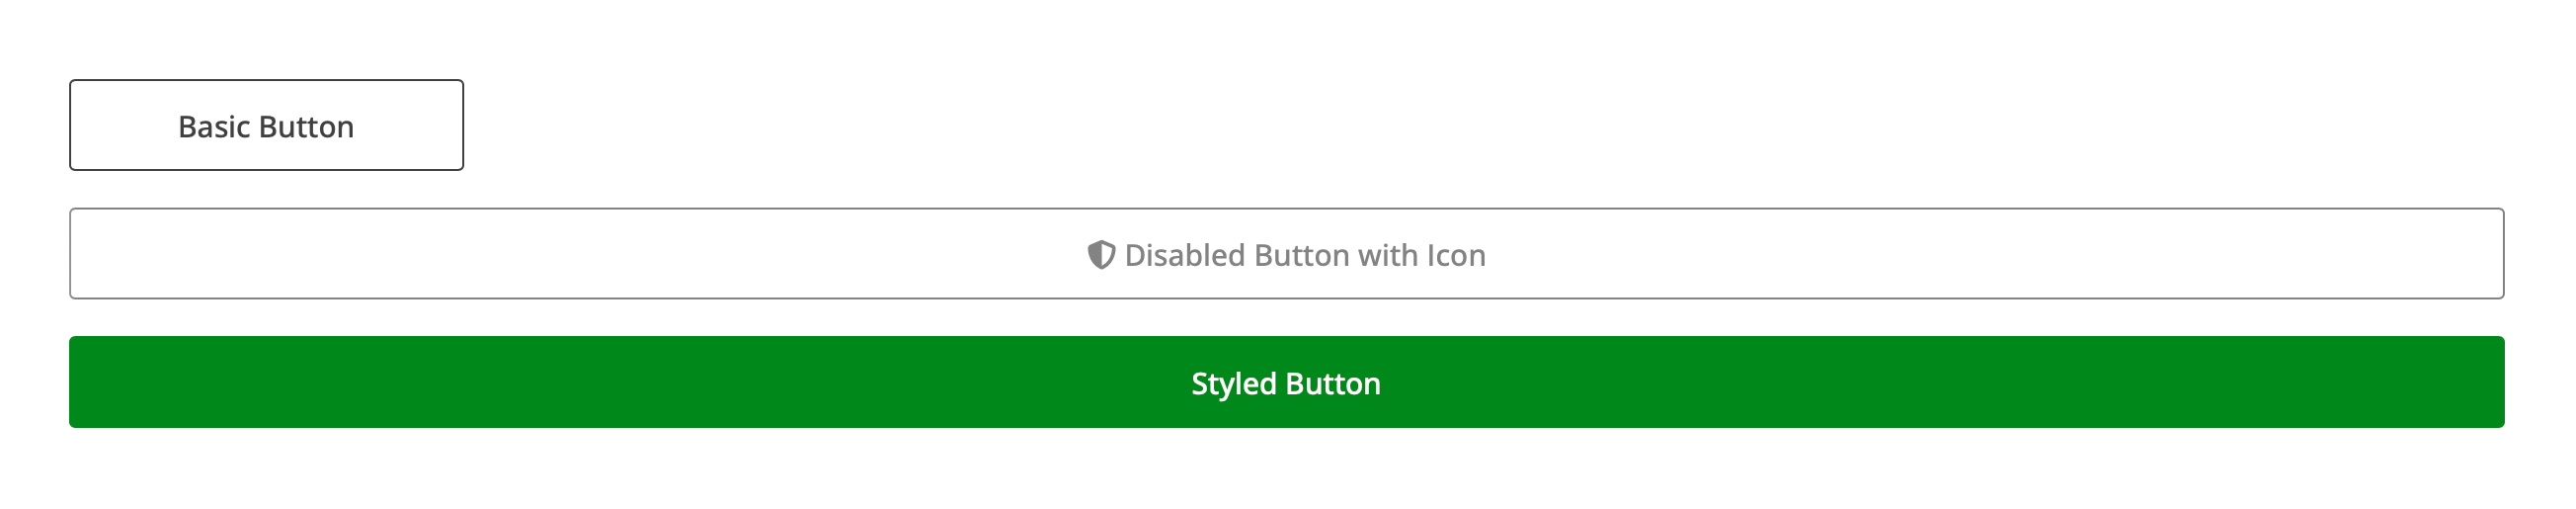Click the 'Disabled Button with Icon' gray text
This screenshot has width=2576, height=509.
click(x=1305, y=255)
